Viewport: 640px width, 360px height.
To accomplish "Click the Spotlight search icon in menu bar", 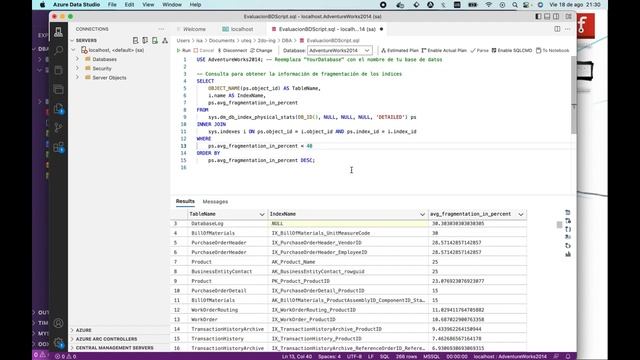I will (515, 4).
